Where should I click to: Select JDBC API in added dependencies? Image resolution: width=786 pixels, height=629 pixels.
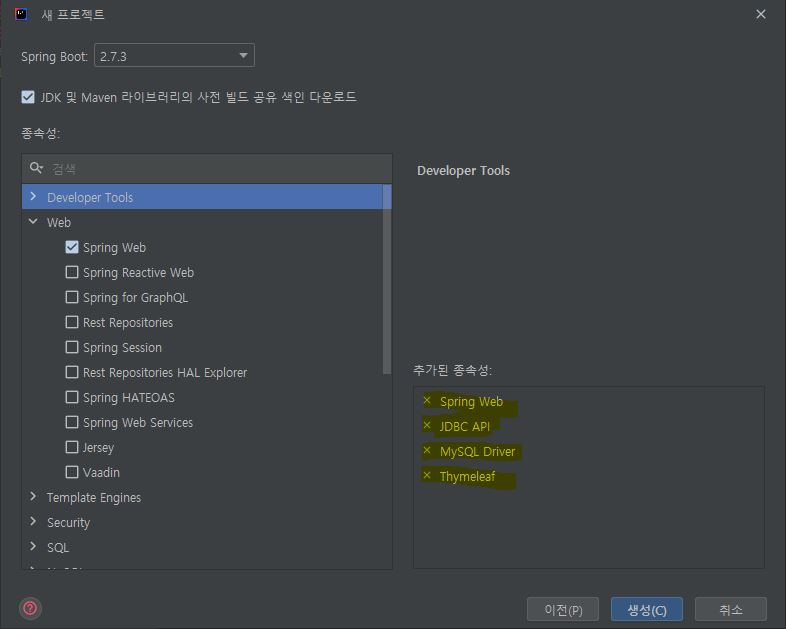click(464, 427)
